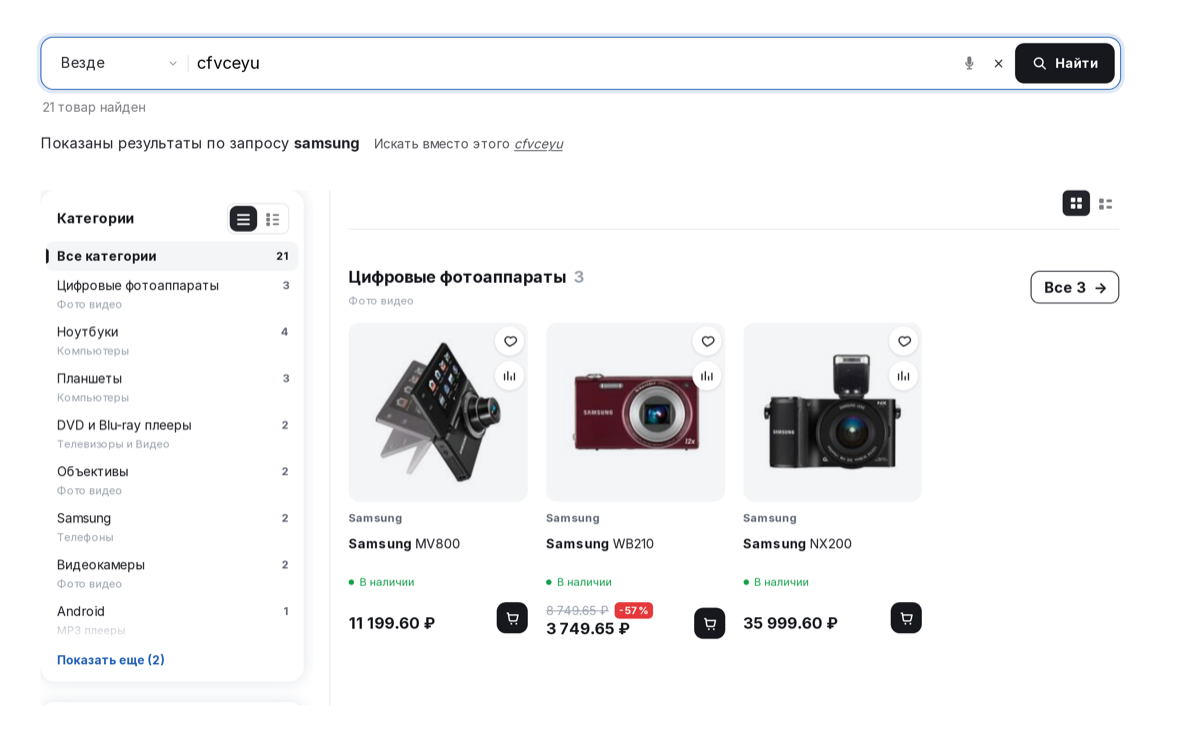Viewport: 1200px width, 746px height.
Task: Expand more categories with "Показать еще (2)"
Action: tap(111, 660)
